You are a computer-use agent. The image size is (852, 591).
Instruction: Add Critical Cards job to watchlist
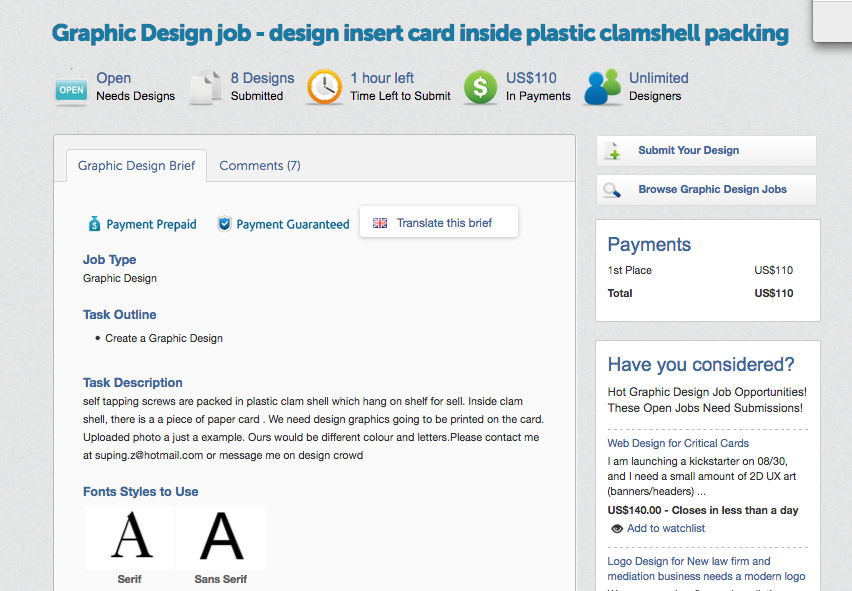665,528
